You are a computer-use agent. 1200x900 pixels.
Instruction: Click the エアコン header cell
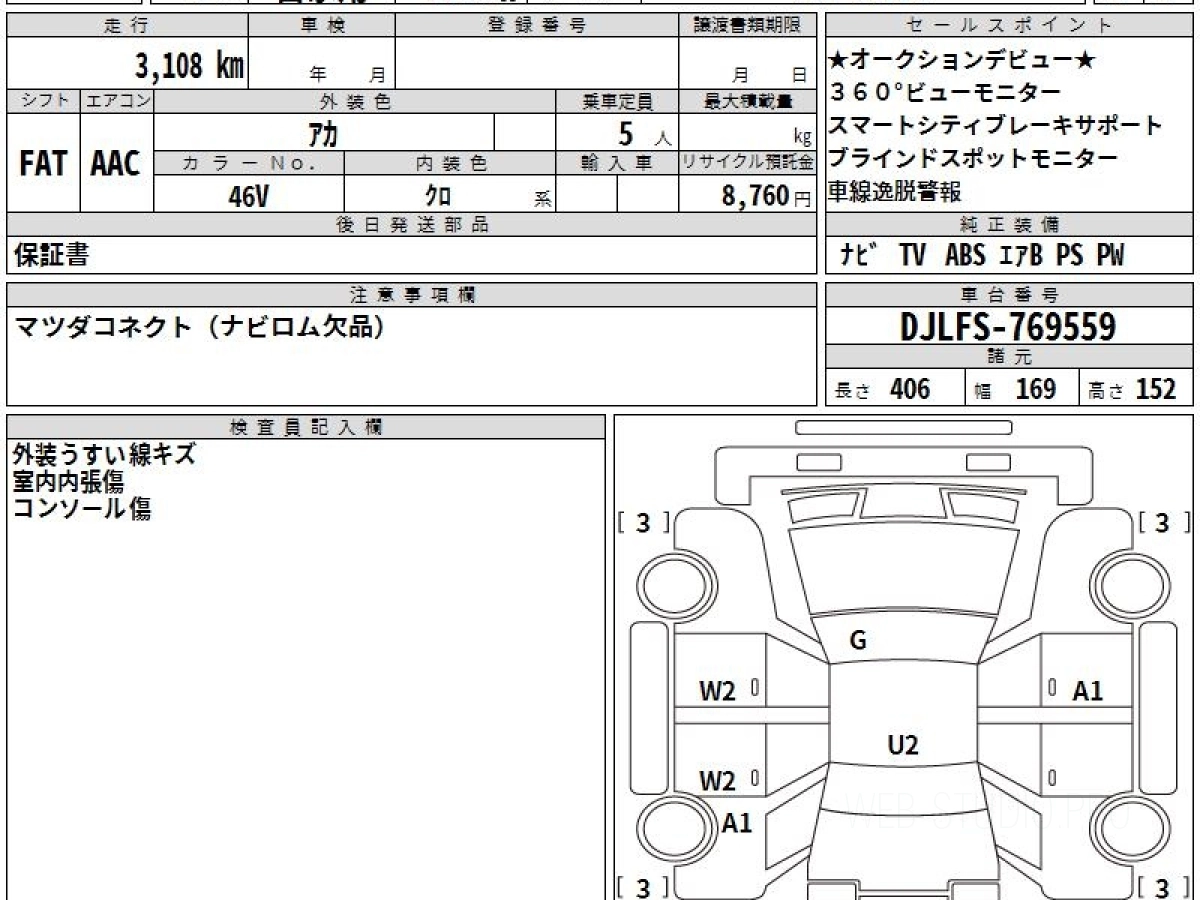point(117,101)
